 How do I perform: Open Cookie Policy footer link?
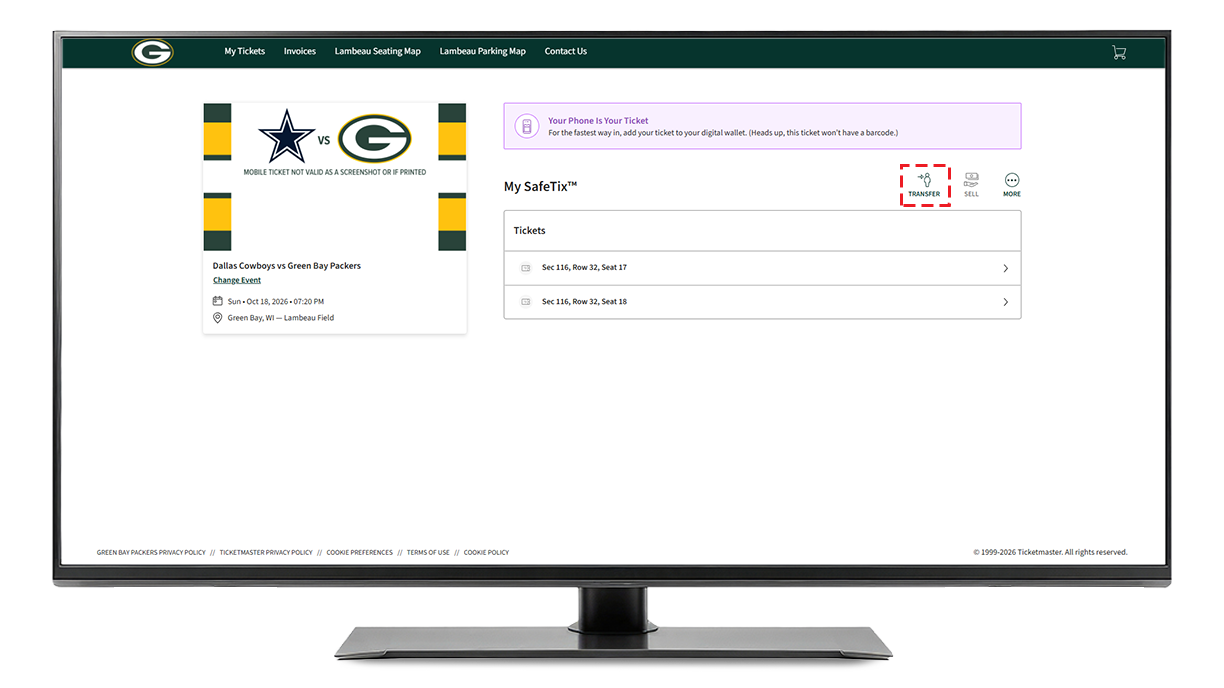[x=486, y=553]
